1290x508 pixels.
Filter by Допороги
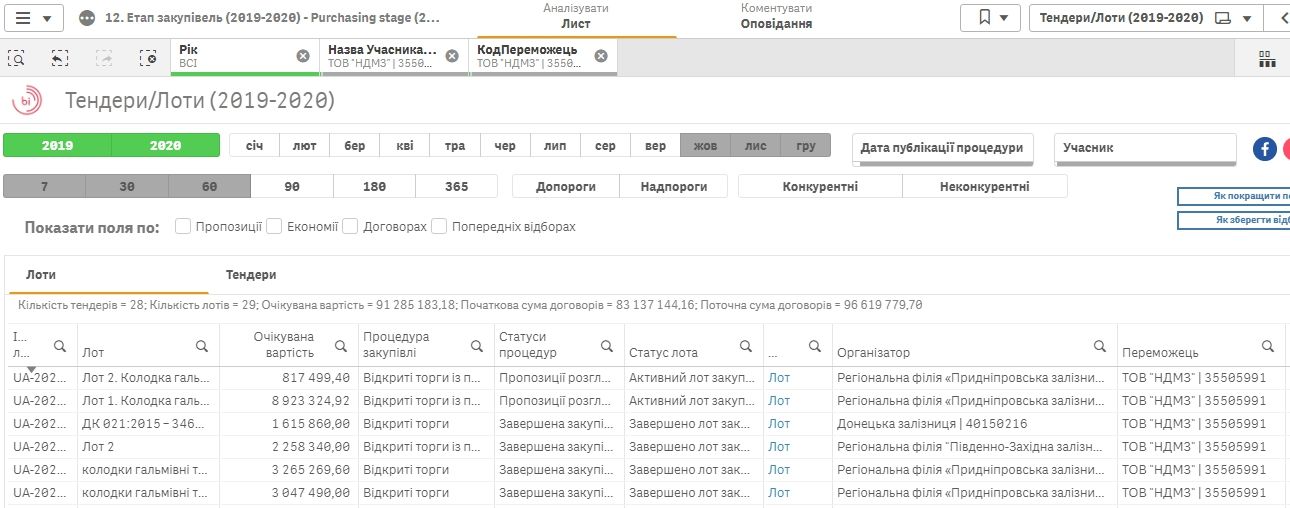click(566, 186)
